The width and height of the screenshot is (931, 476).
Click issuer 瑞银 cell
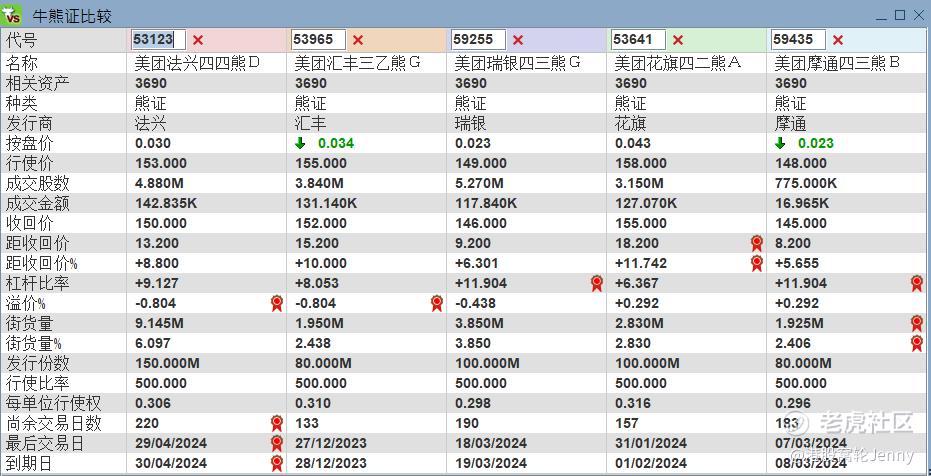[x=470, y=123]
